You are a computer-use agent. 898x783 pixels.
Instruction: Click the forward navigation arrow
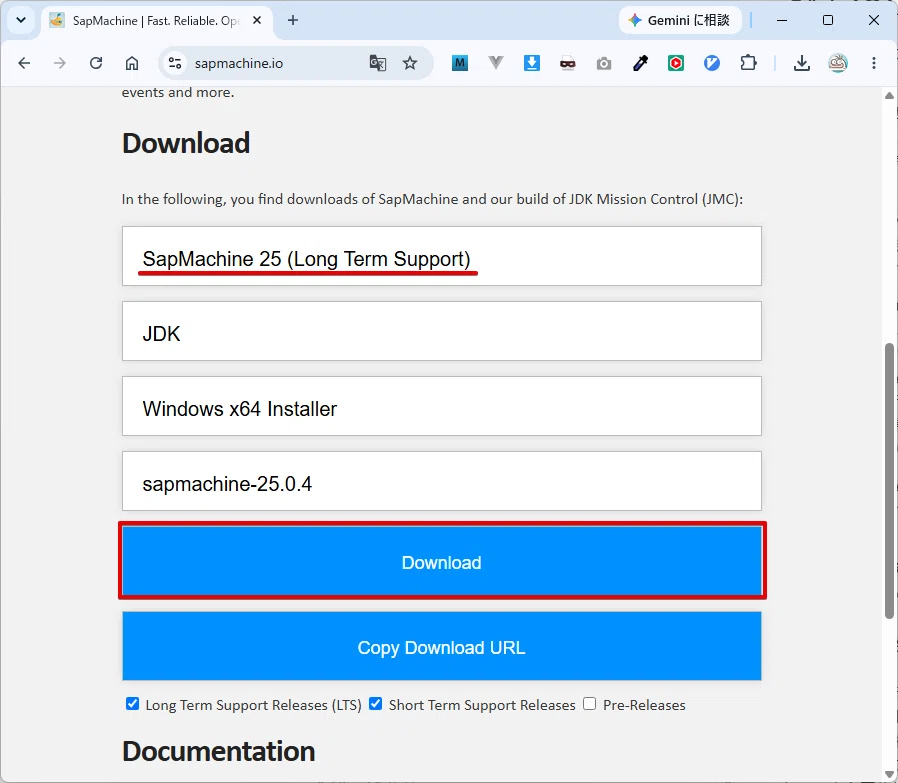point(60,63)
